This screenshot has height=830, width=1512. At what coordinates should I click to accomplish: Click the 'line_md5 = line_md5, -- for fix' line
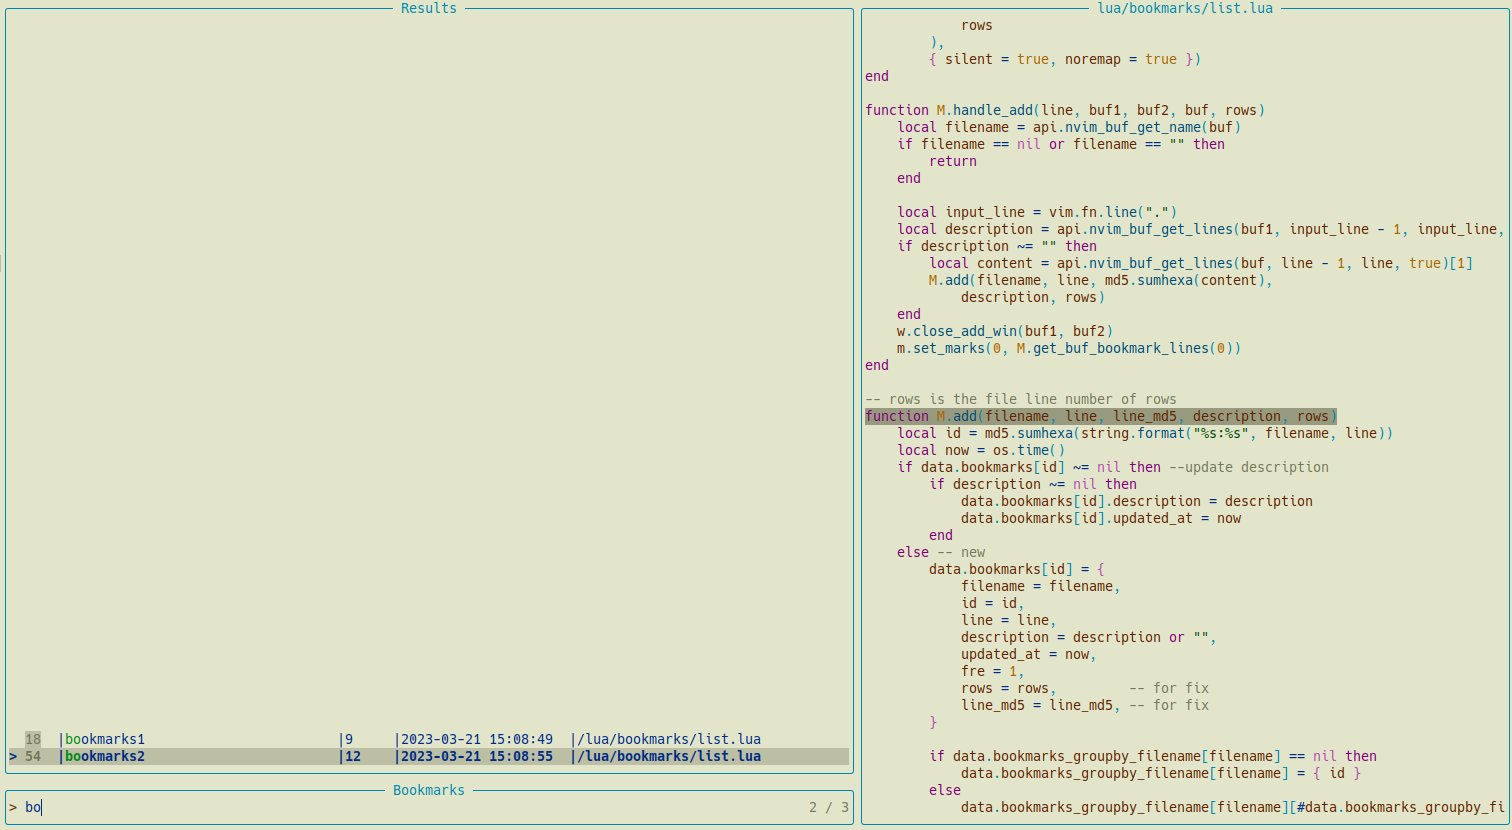1085,705
